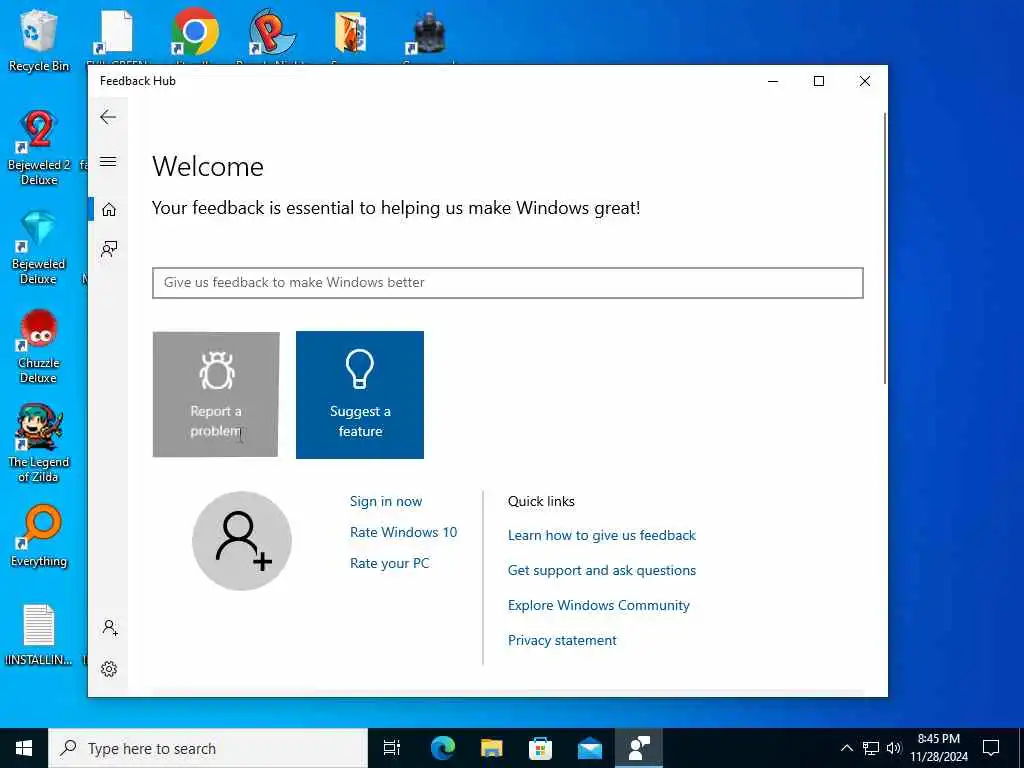Focus the feedback search box
The height and width of the screenshot is (768, 1024).
click(507, 283)
